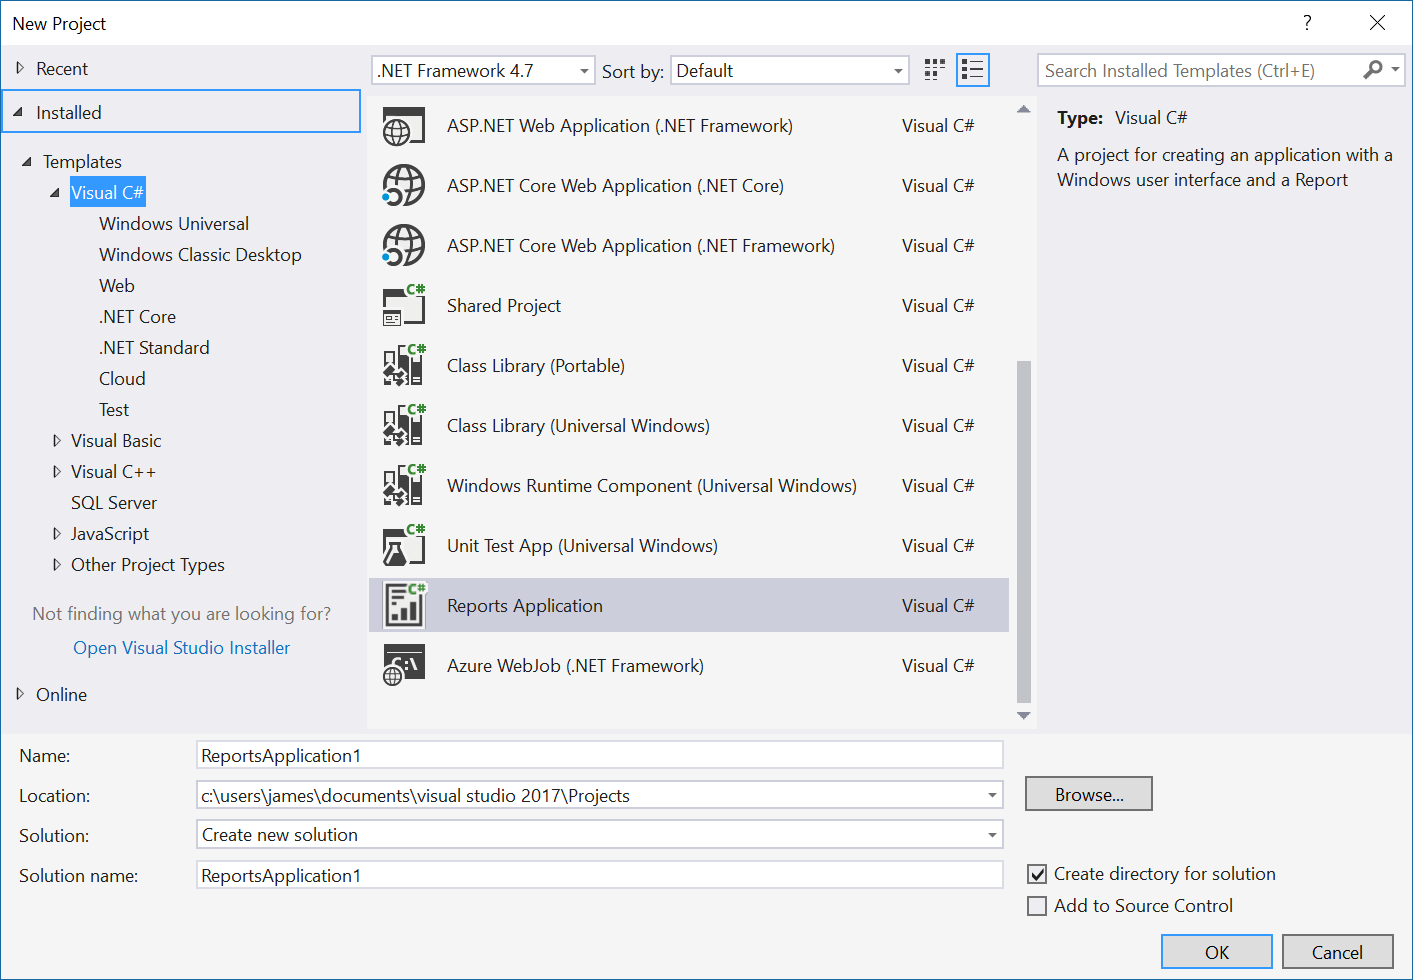Screen dimensions: 1413x980
Task: Collapse the Templates tree node
Action: 27,162
